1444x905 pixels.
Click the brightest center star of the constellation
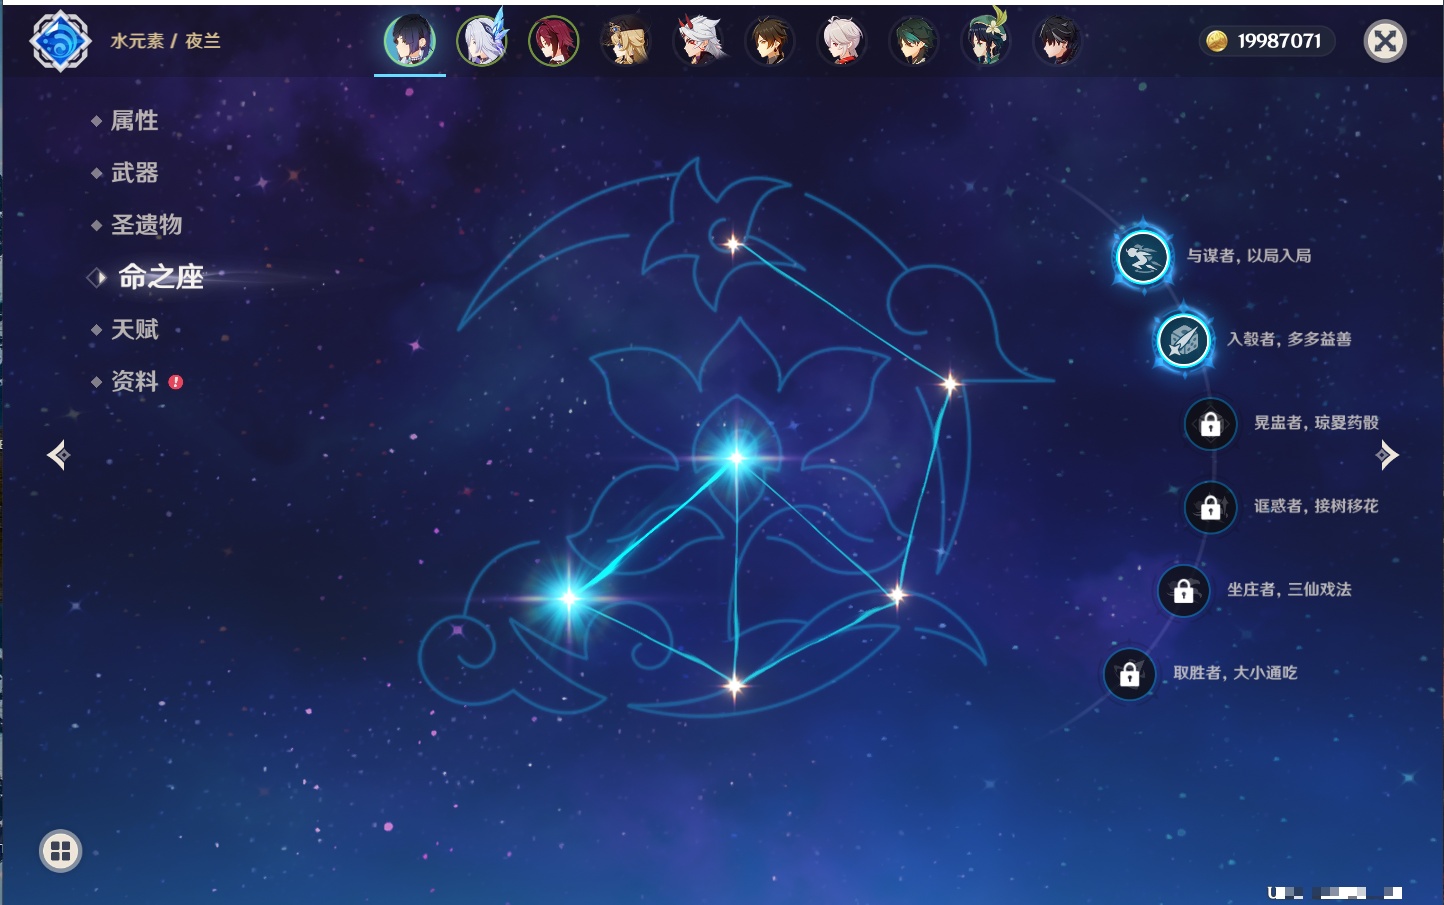[737, 458]
